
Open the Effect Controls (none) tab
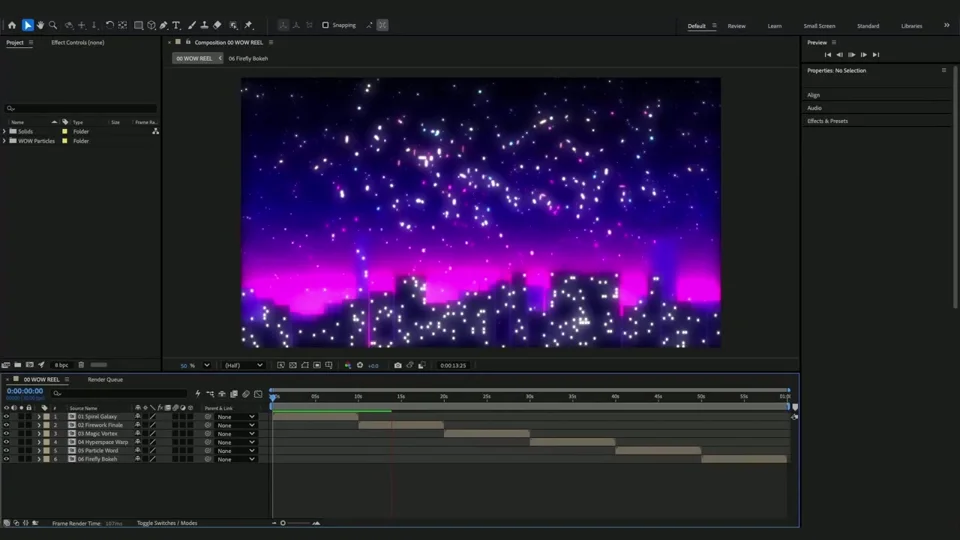[x=78, y=42]
